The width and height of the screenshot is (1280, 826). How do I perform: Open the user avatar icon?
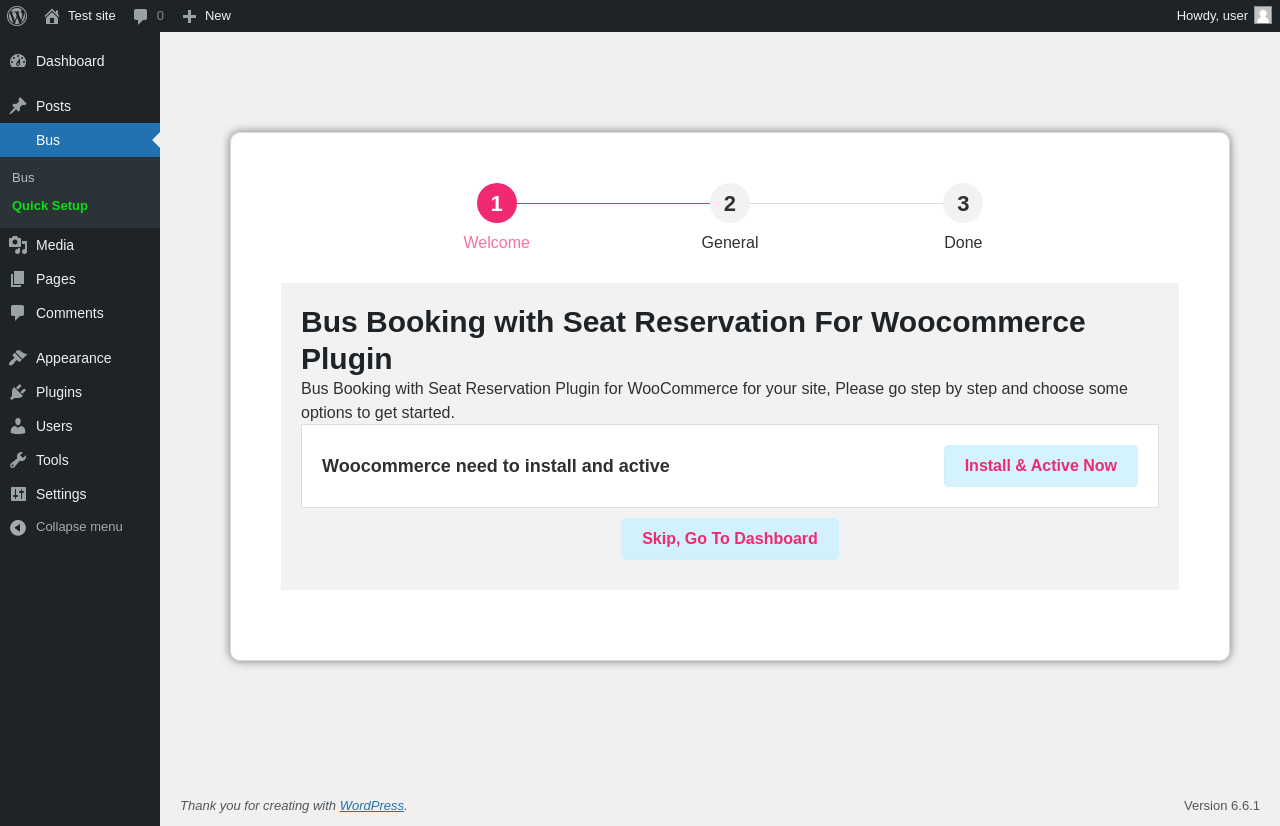(1263, 15)
